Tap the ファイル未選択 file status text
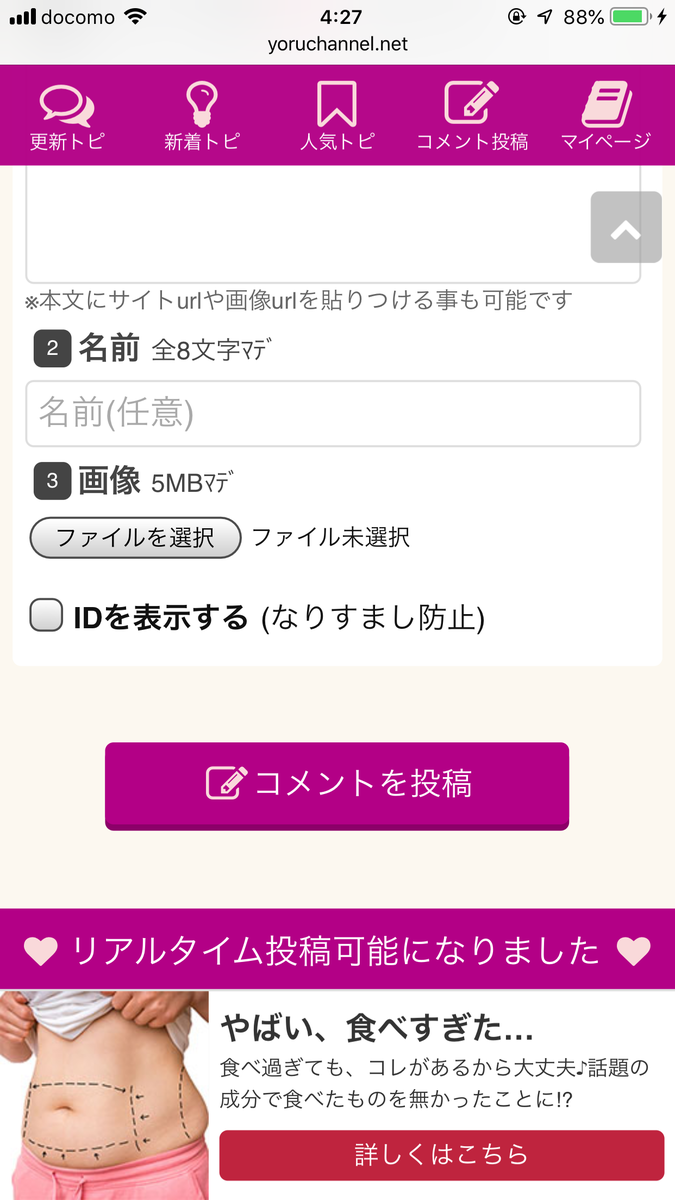This screenshot has height=1200, width=675. pos(330,537)
